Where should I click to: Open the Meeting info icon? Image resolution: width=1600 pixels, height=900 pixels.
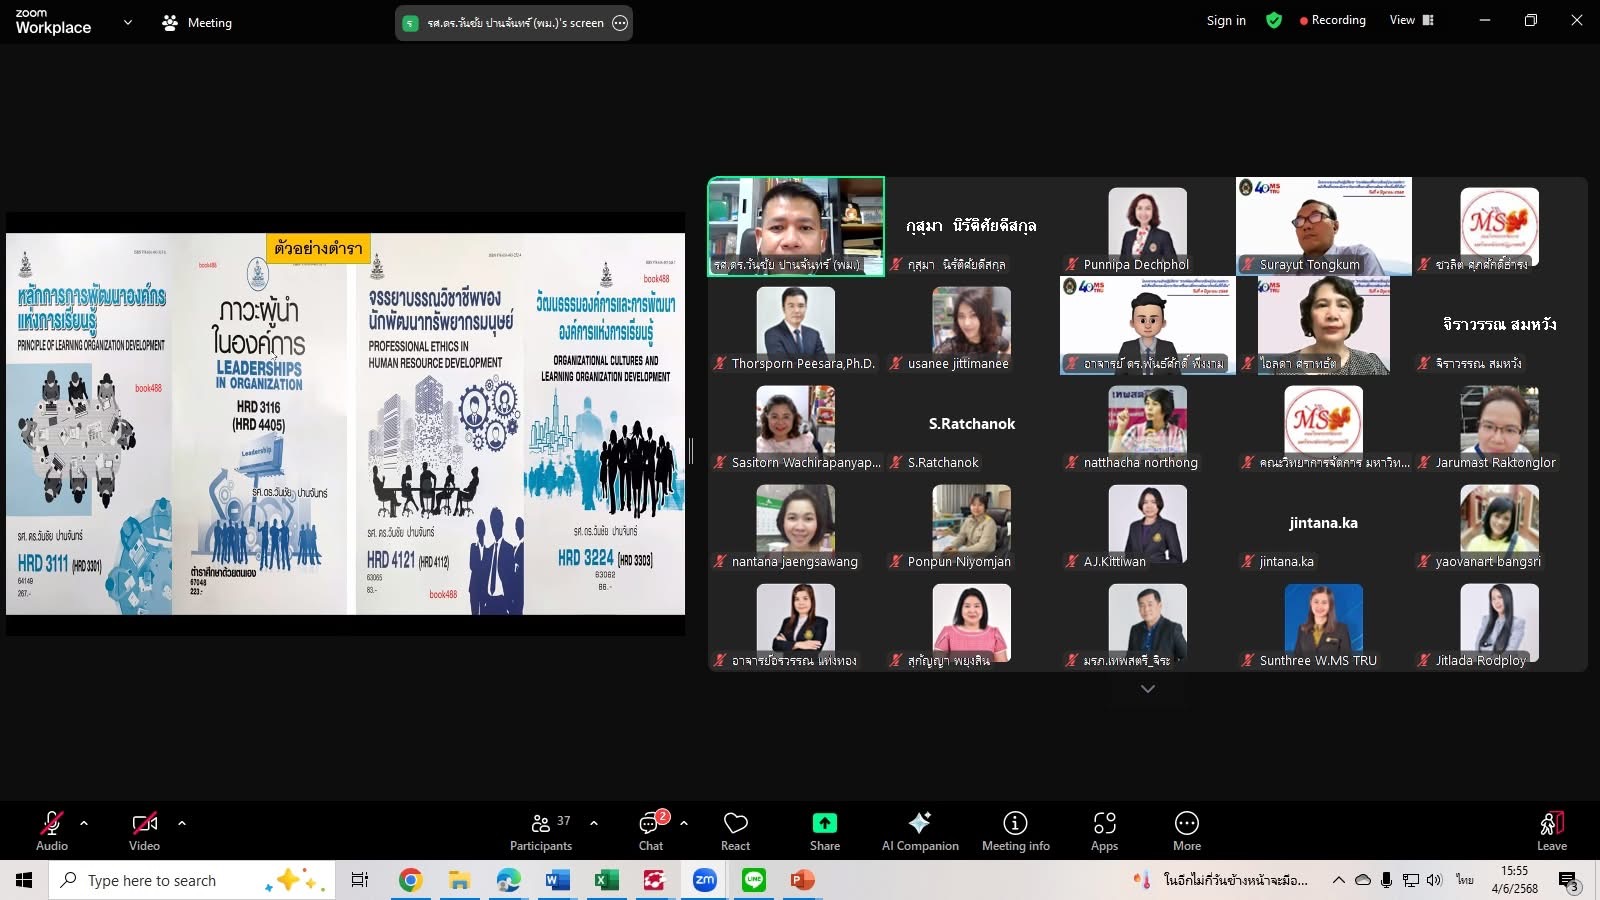[1015, 823]
